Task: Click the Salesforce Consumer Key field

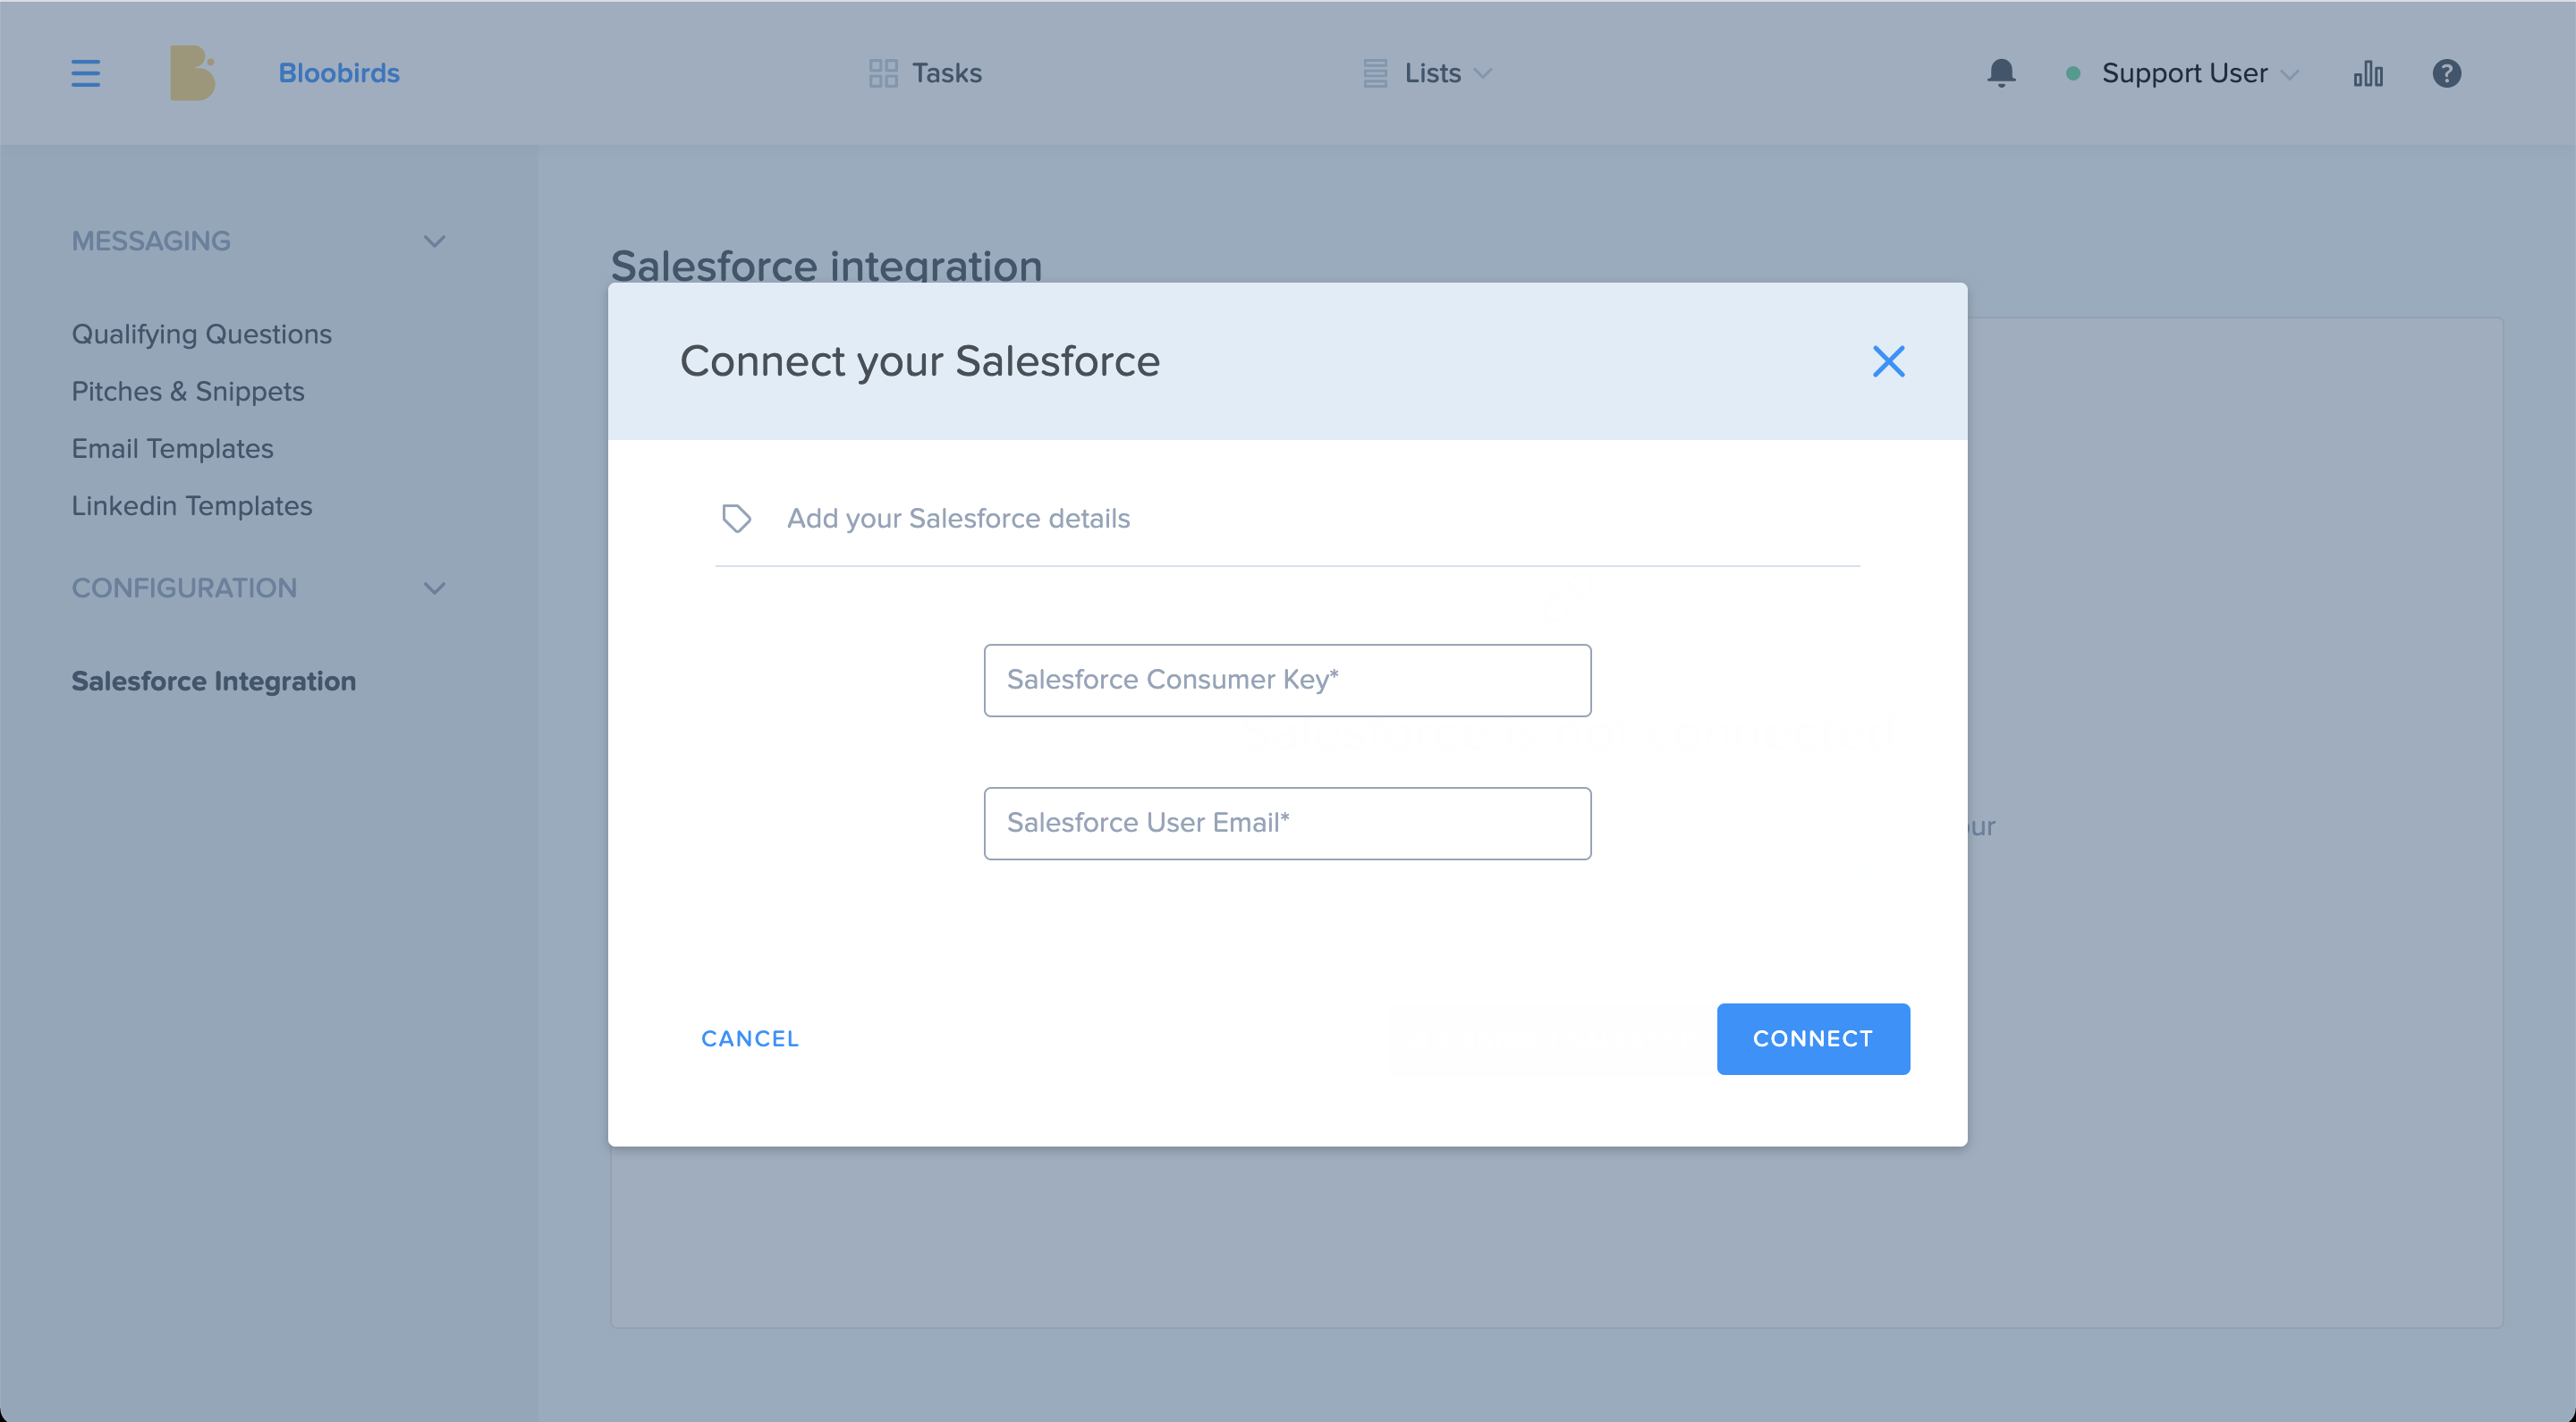Action: pyautogui.click(x=1287, y=680)
